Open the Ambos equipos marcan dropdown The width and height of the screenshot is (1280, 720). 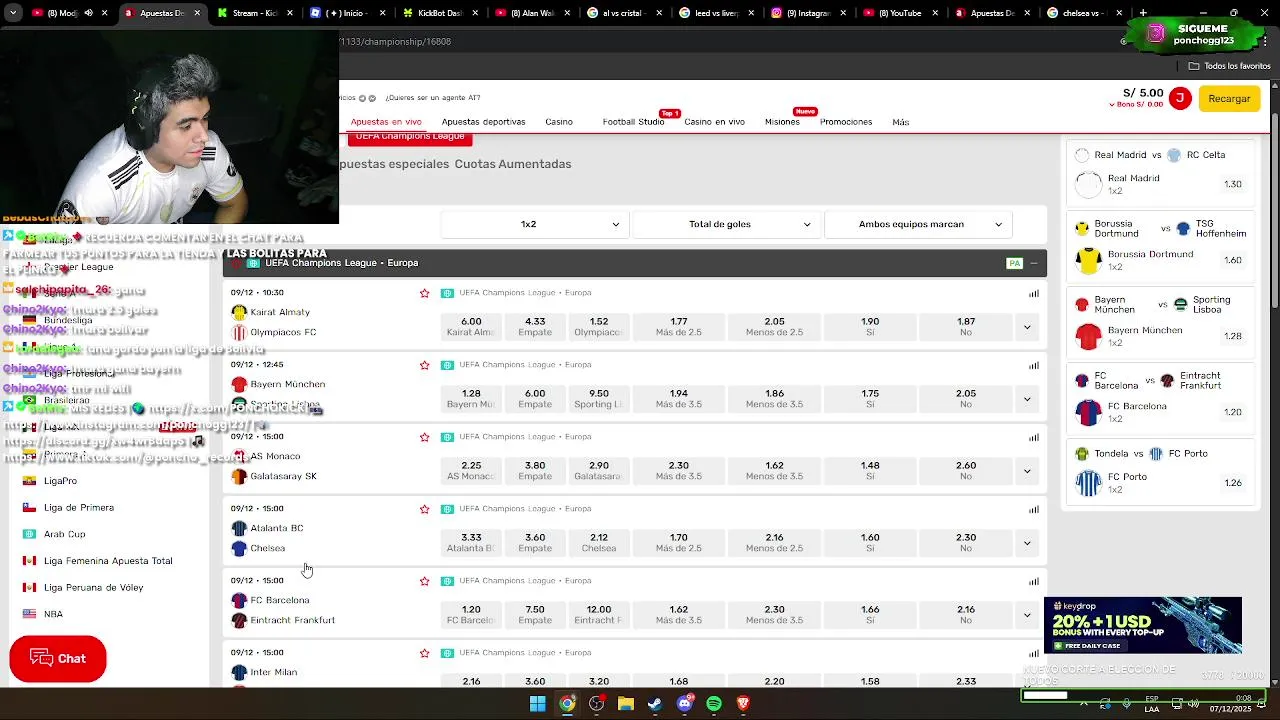tap(918, 224)
